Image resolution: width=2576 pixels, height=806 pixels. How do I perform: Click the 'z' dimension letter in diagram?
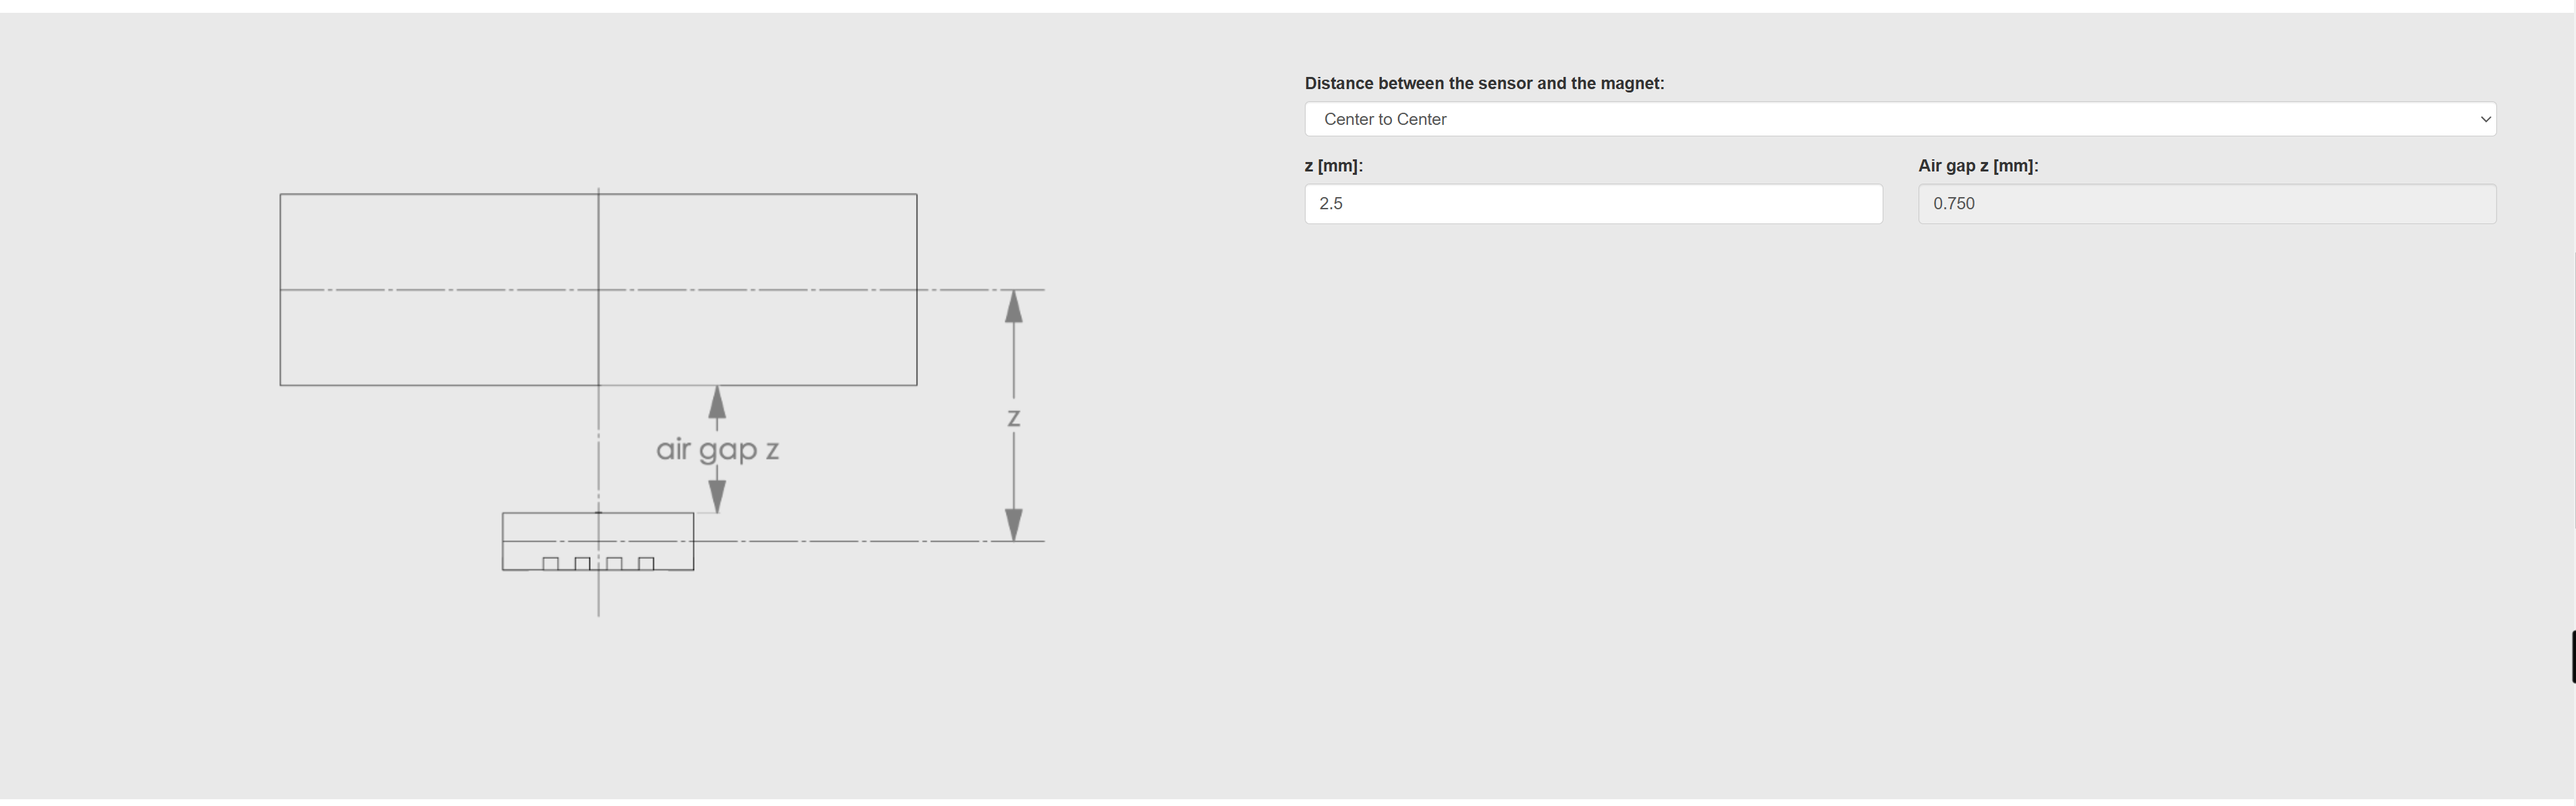pyautogui.click(x=1013, y=418)
